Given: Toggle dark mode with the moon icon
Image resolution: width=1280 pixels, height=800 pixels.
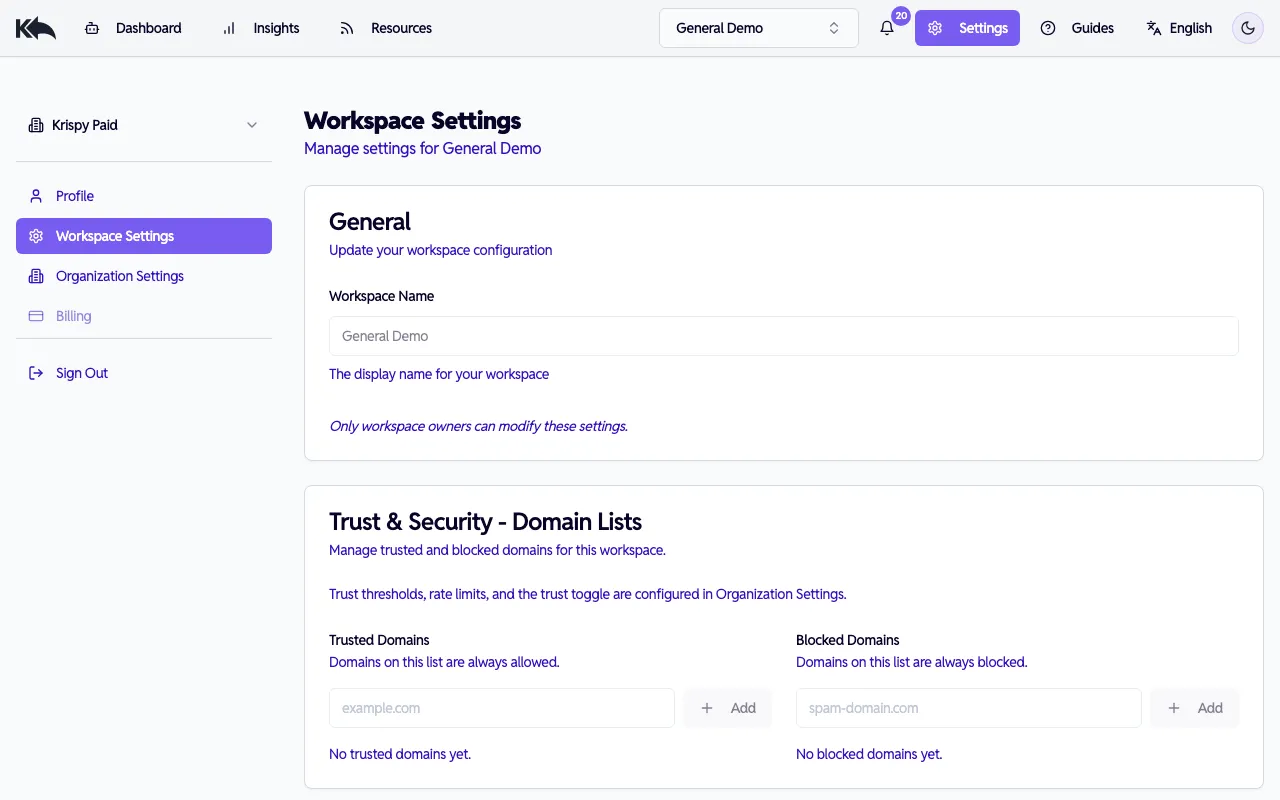Looking at the screenshot, I should click(1247, 28).
